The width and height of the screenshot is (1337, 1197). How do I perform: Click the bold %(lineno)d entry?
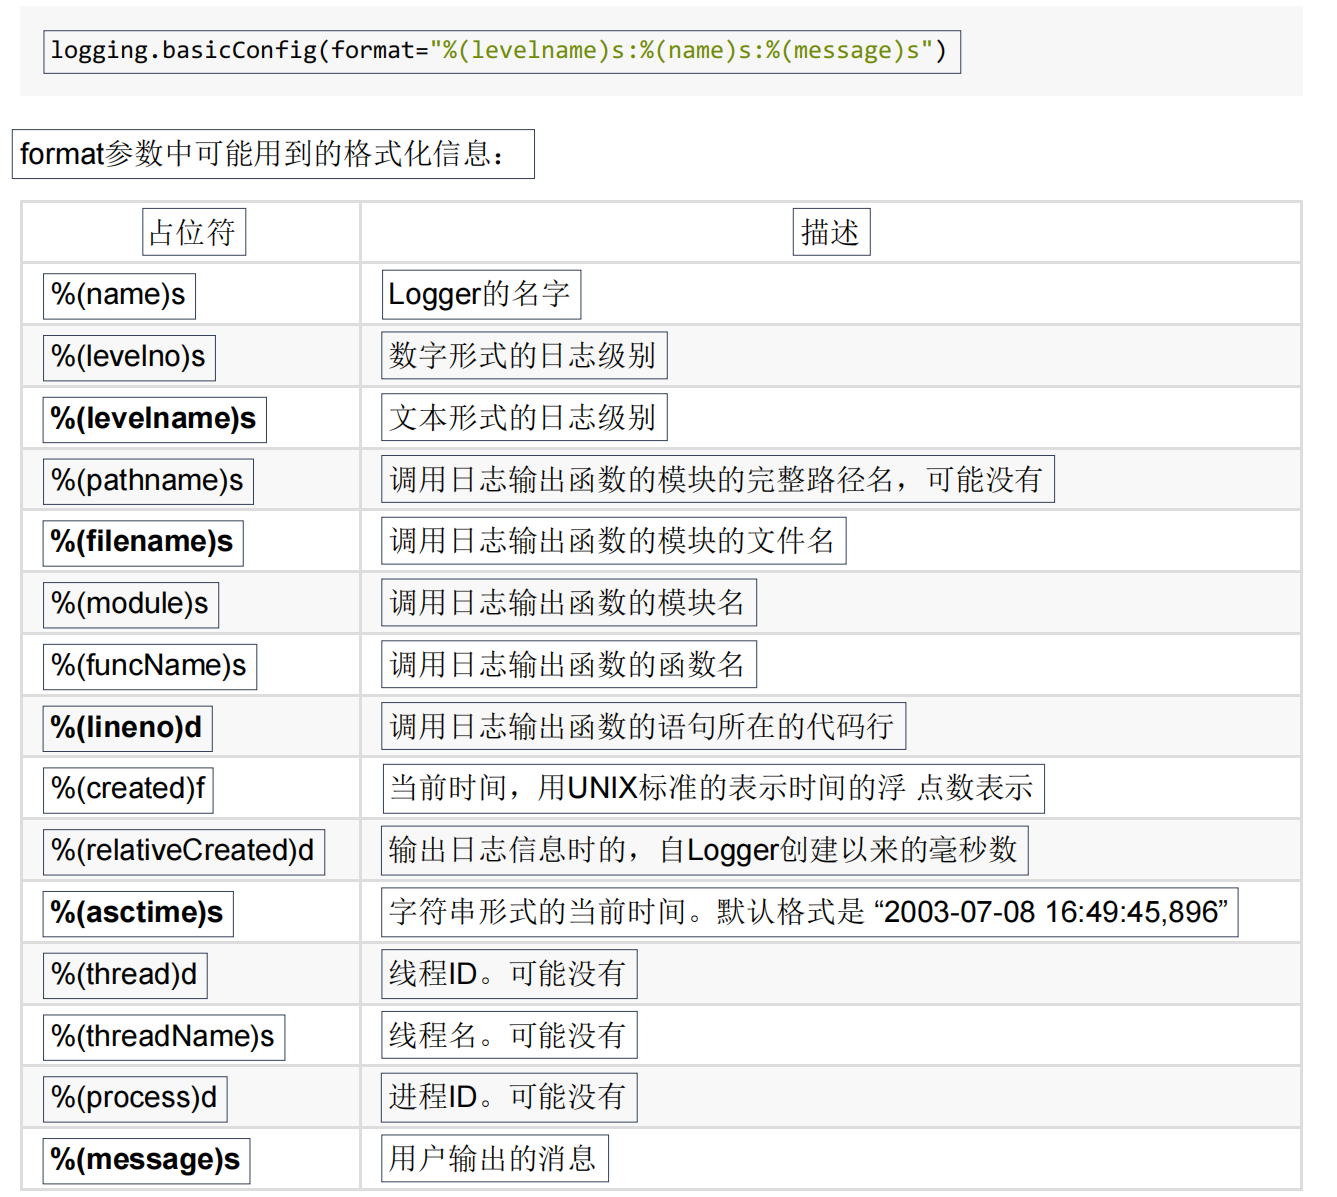pos(127,728)
